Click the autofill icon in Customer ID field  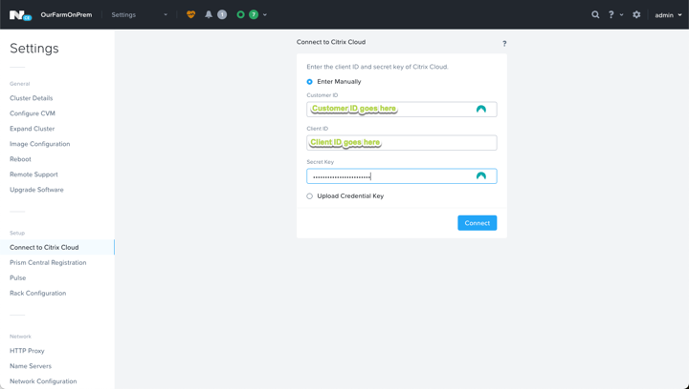[x=481, y=109]
